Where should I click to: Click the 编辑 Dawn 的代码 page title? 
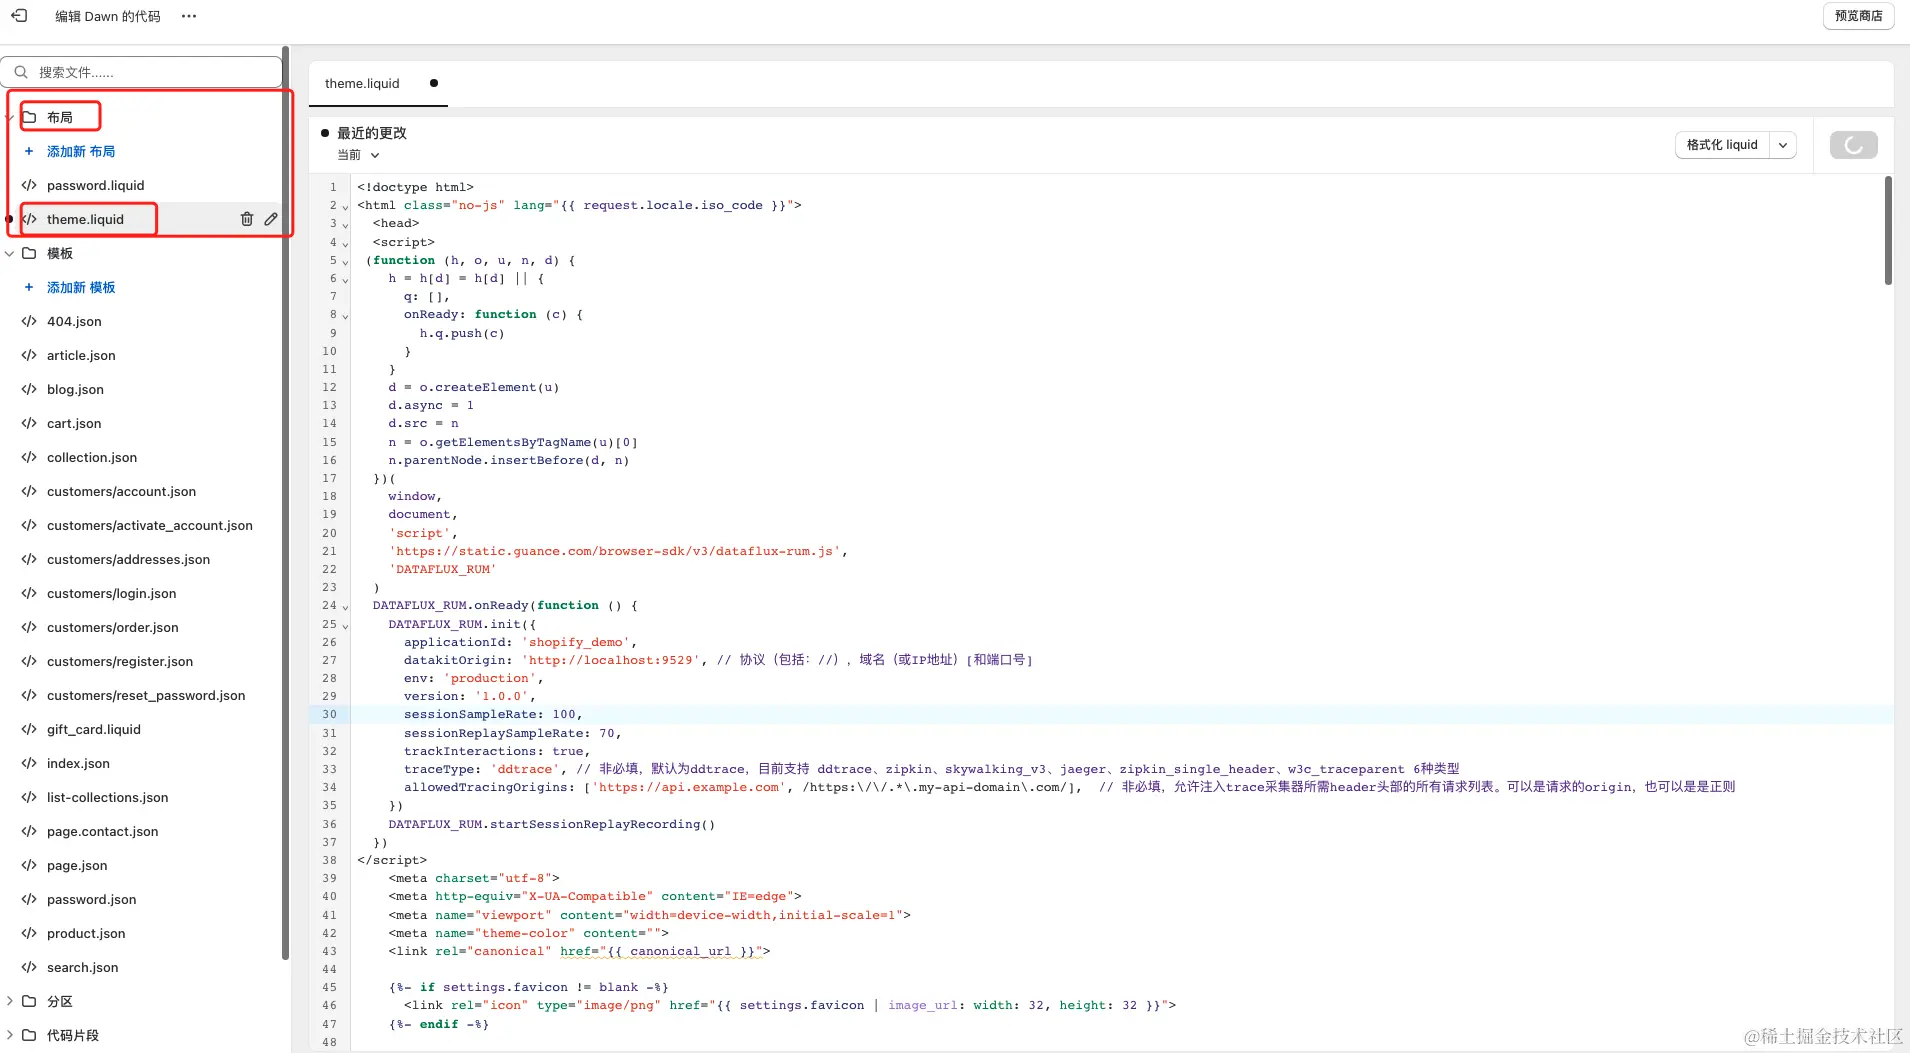point(108,17)
